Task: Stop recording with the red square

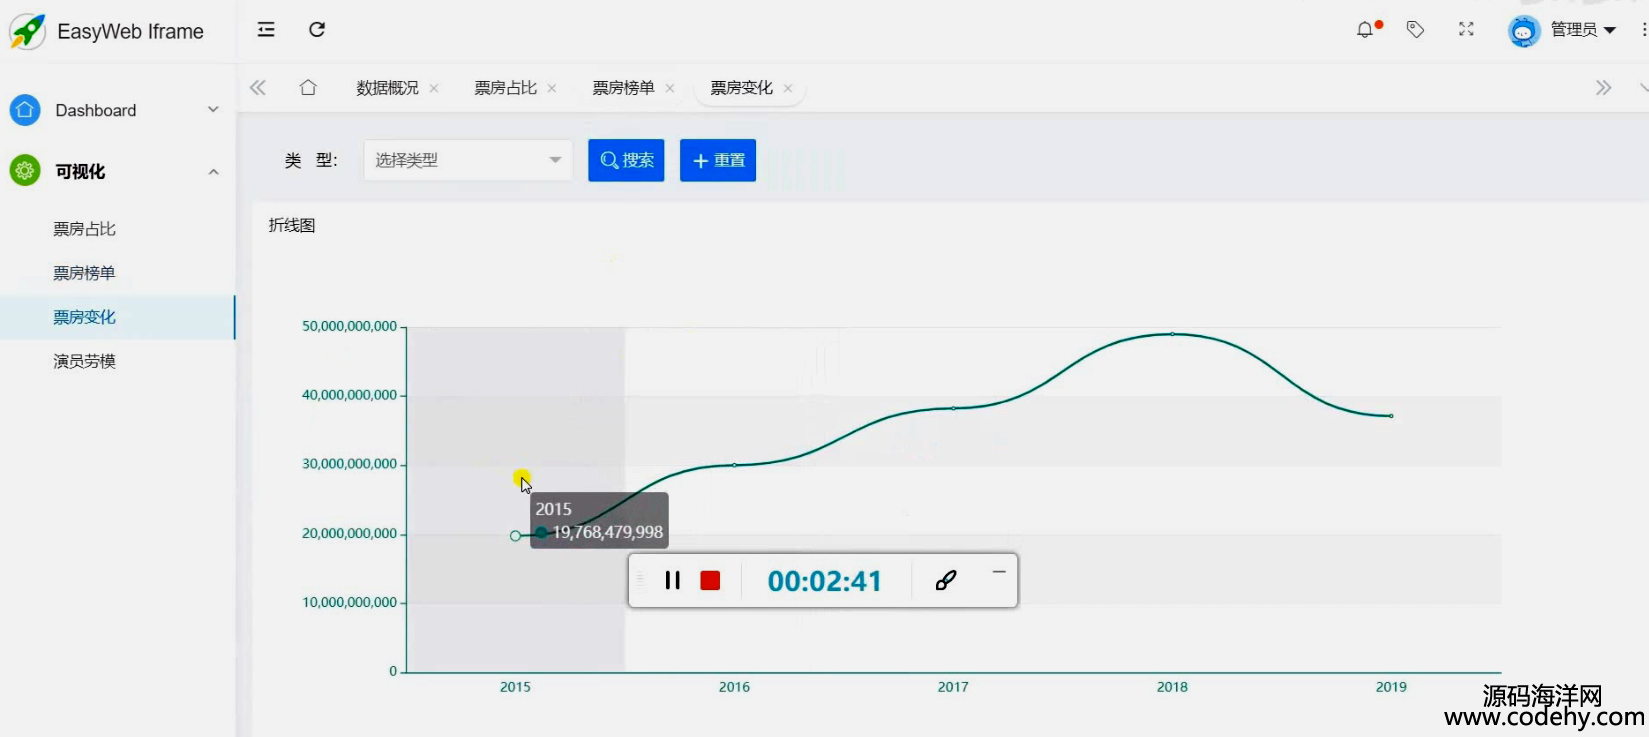Action: (710, 581)
